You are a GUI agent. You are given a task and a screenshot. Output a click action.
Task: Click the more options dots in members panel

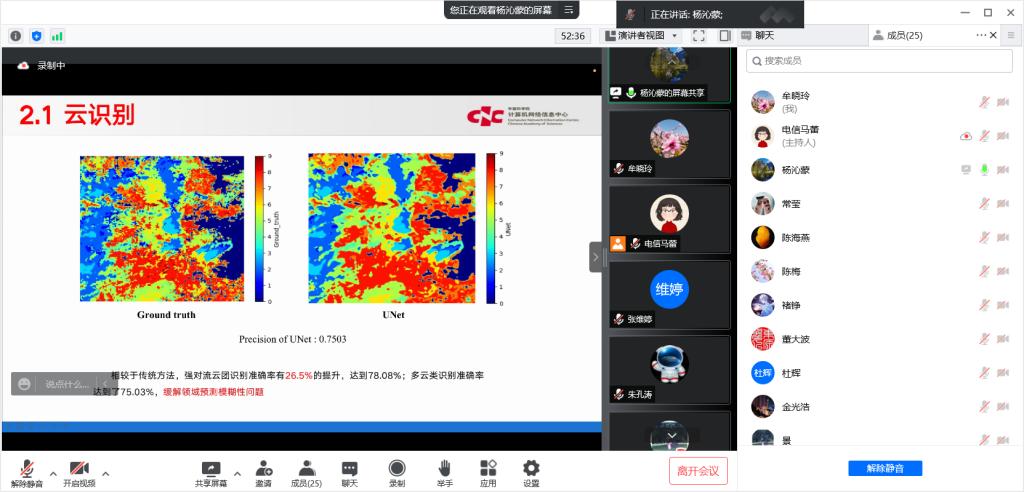click(982, 35)
